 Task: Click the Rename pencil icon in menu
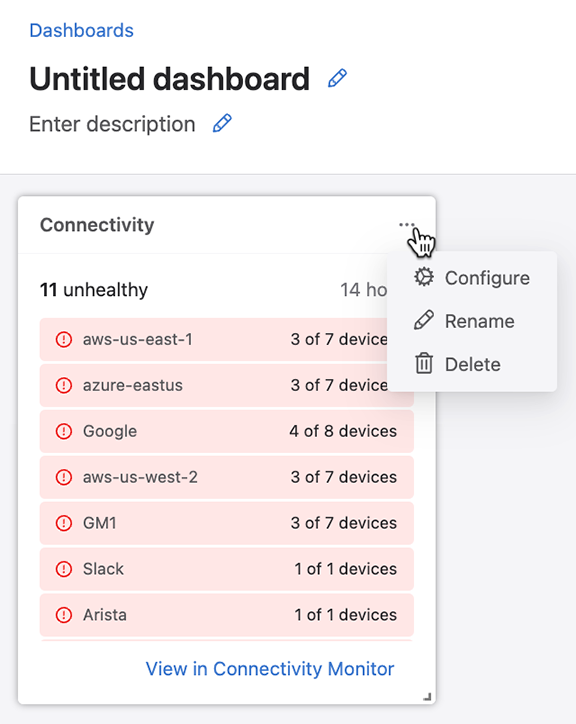(424, 320)
